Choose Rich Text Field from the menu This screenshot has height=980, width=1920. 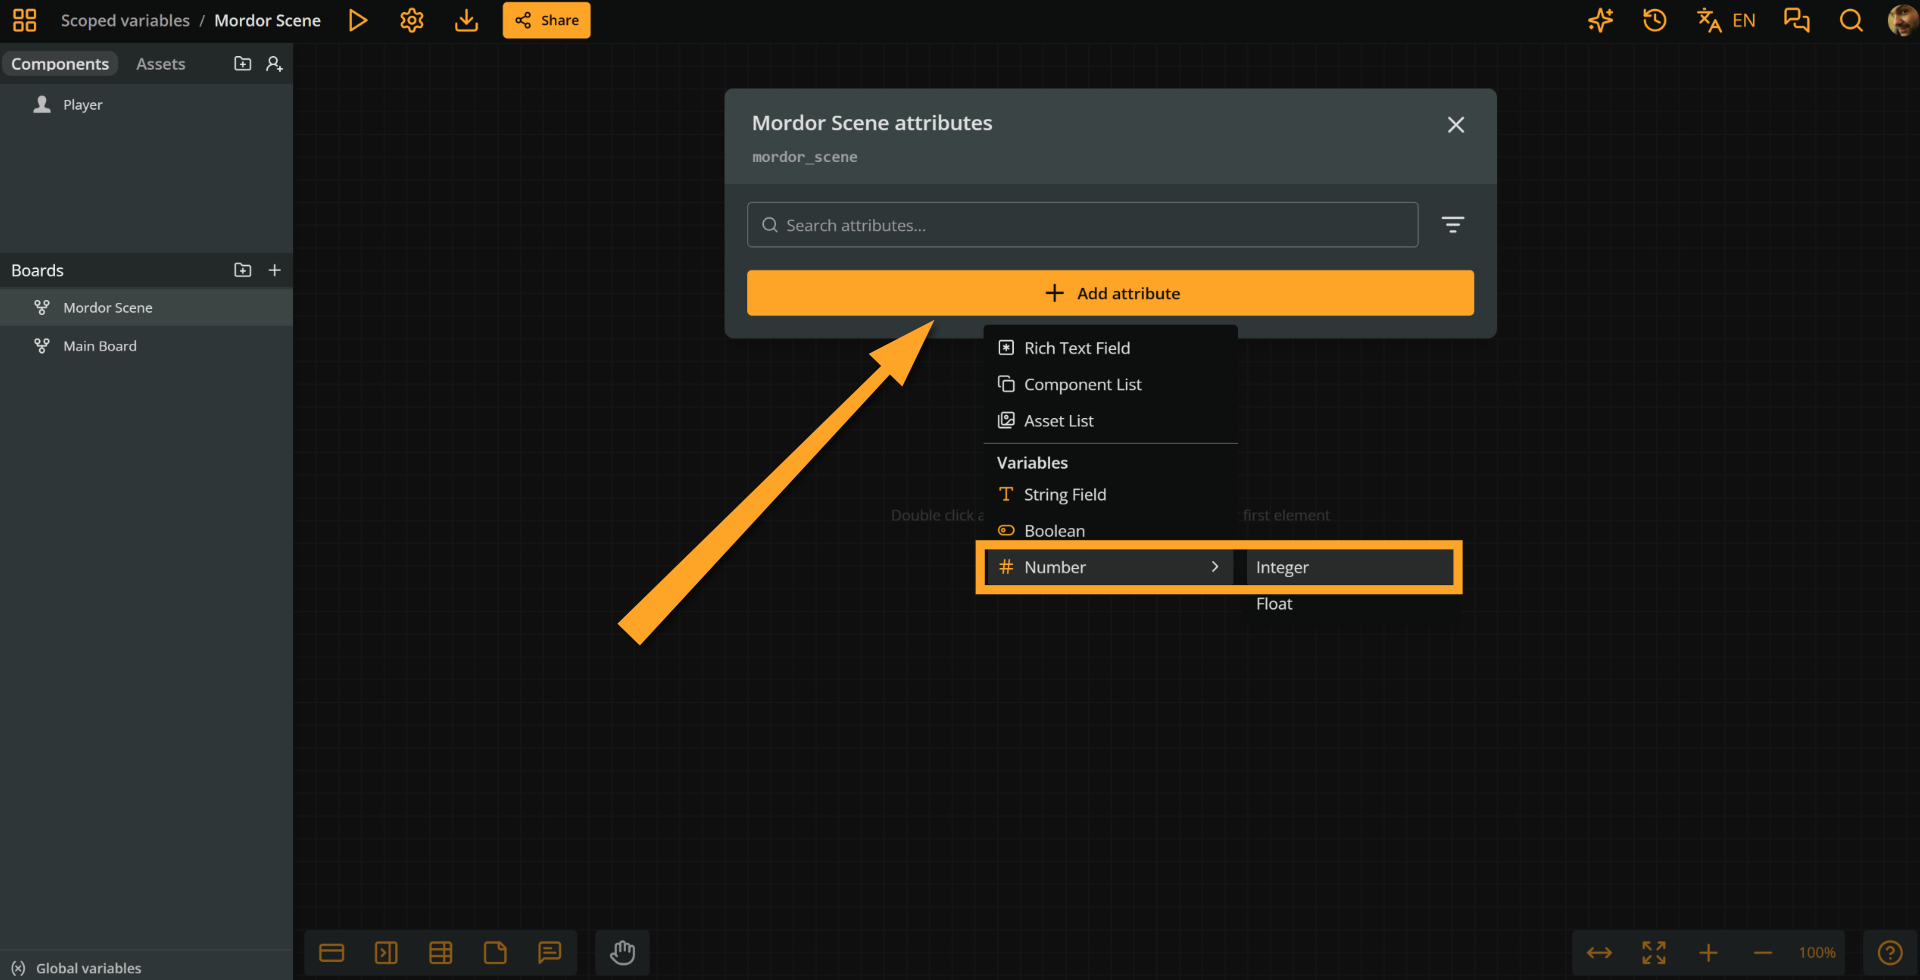(x=1110, y=348)
